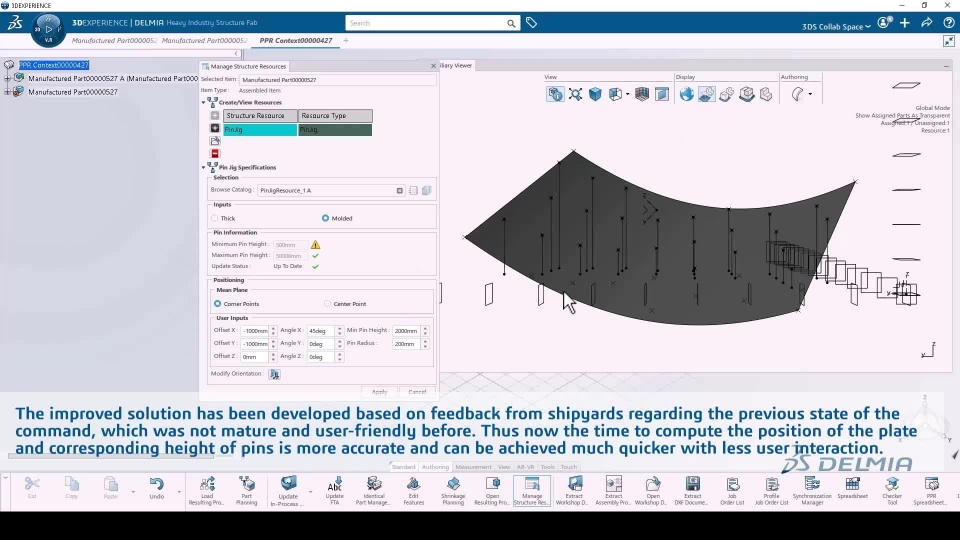This screenshot has height=540, width=960.
Task: Open the catalog browser icon
Action: tap(413, 190)
